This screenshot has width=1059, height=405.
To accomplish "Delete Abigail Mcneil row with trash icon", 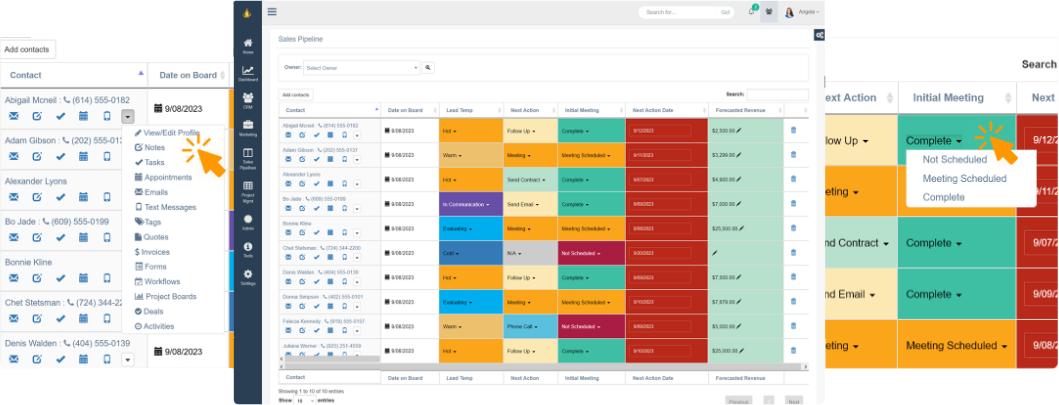I will point(794,130).
